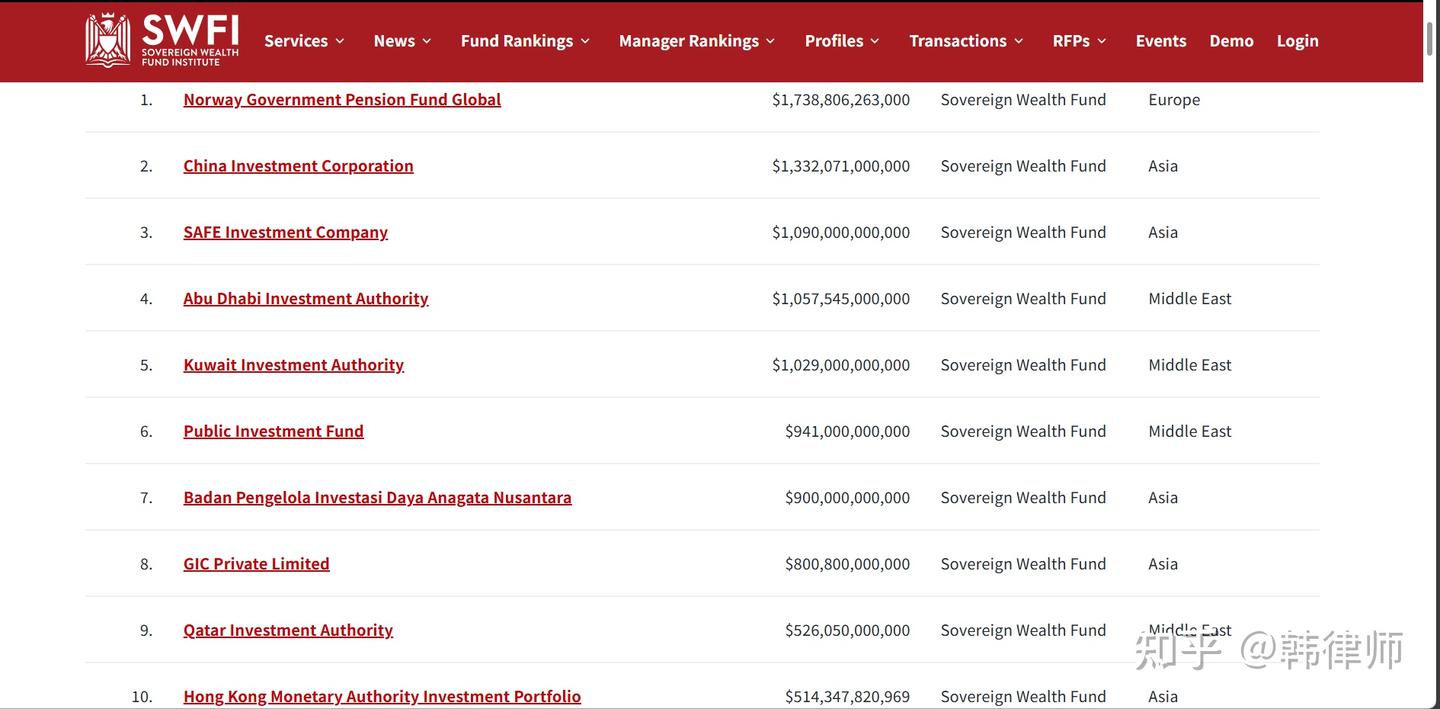Expand the Fund Rankings chevron
Screen dimensions: 1440x709
(x=584, y=41)
